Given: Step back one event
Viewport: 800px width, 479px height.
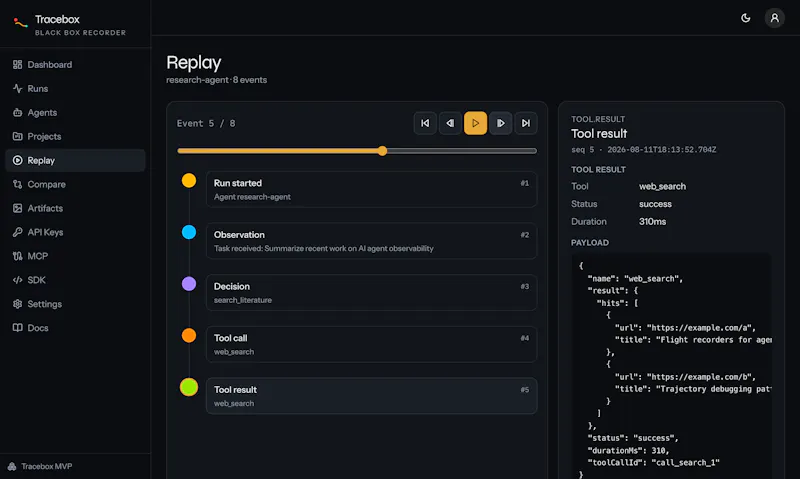Looking at the screenshot, I should pyautogui.click(x=450, y=123).
